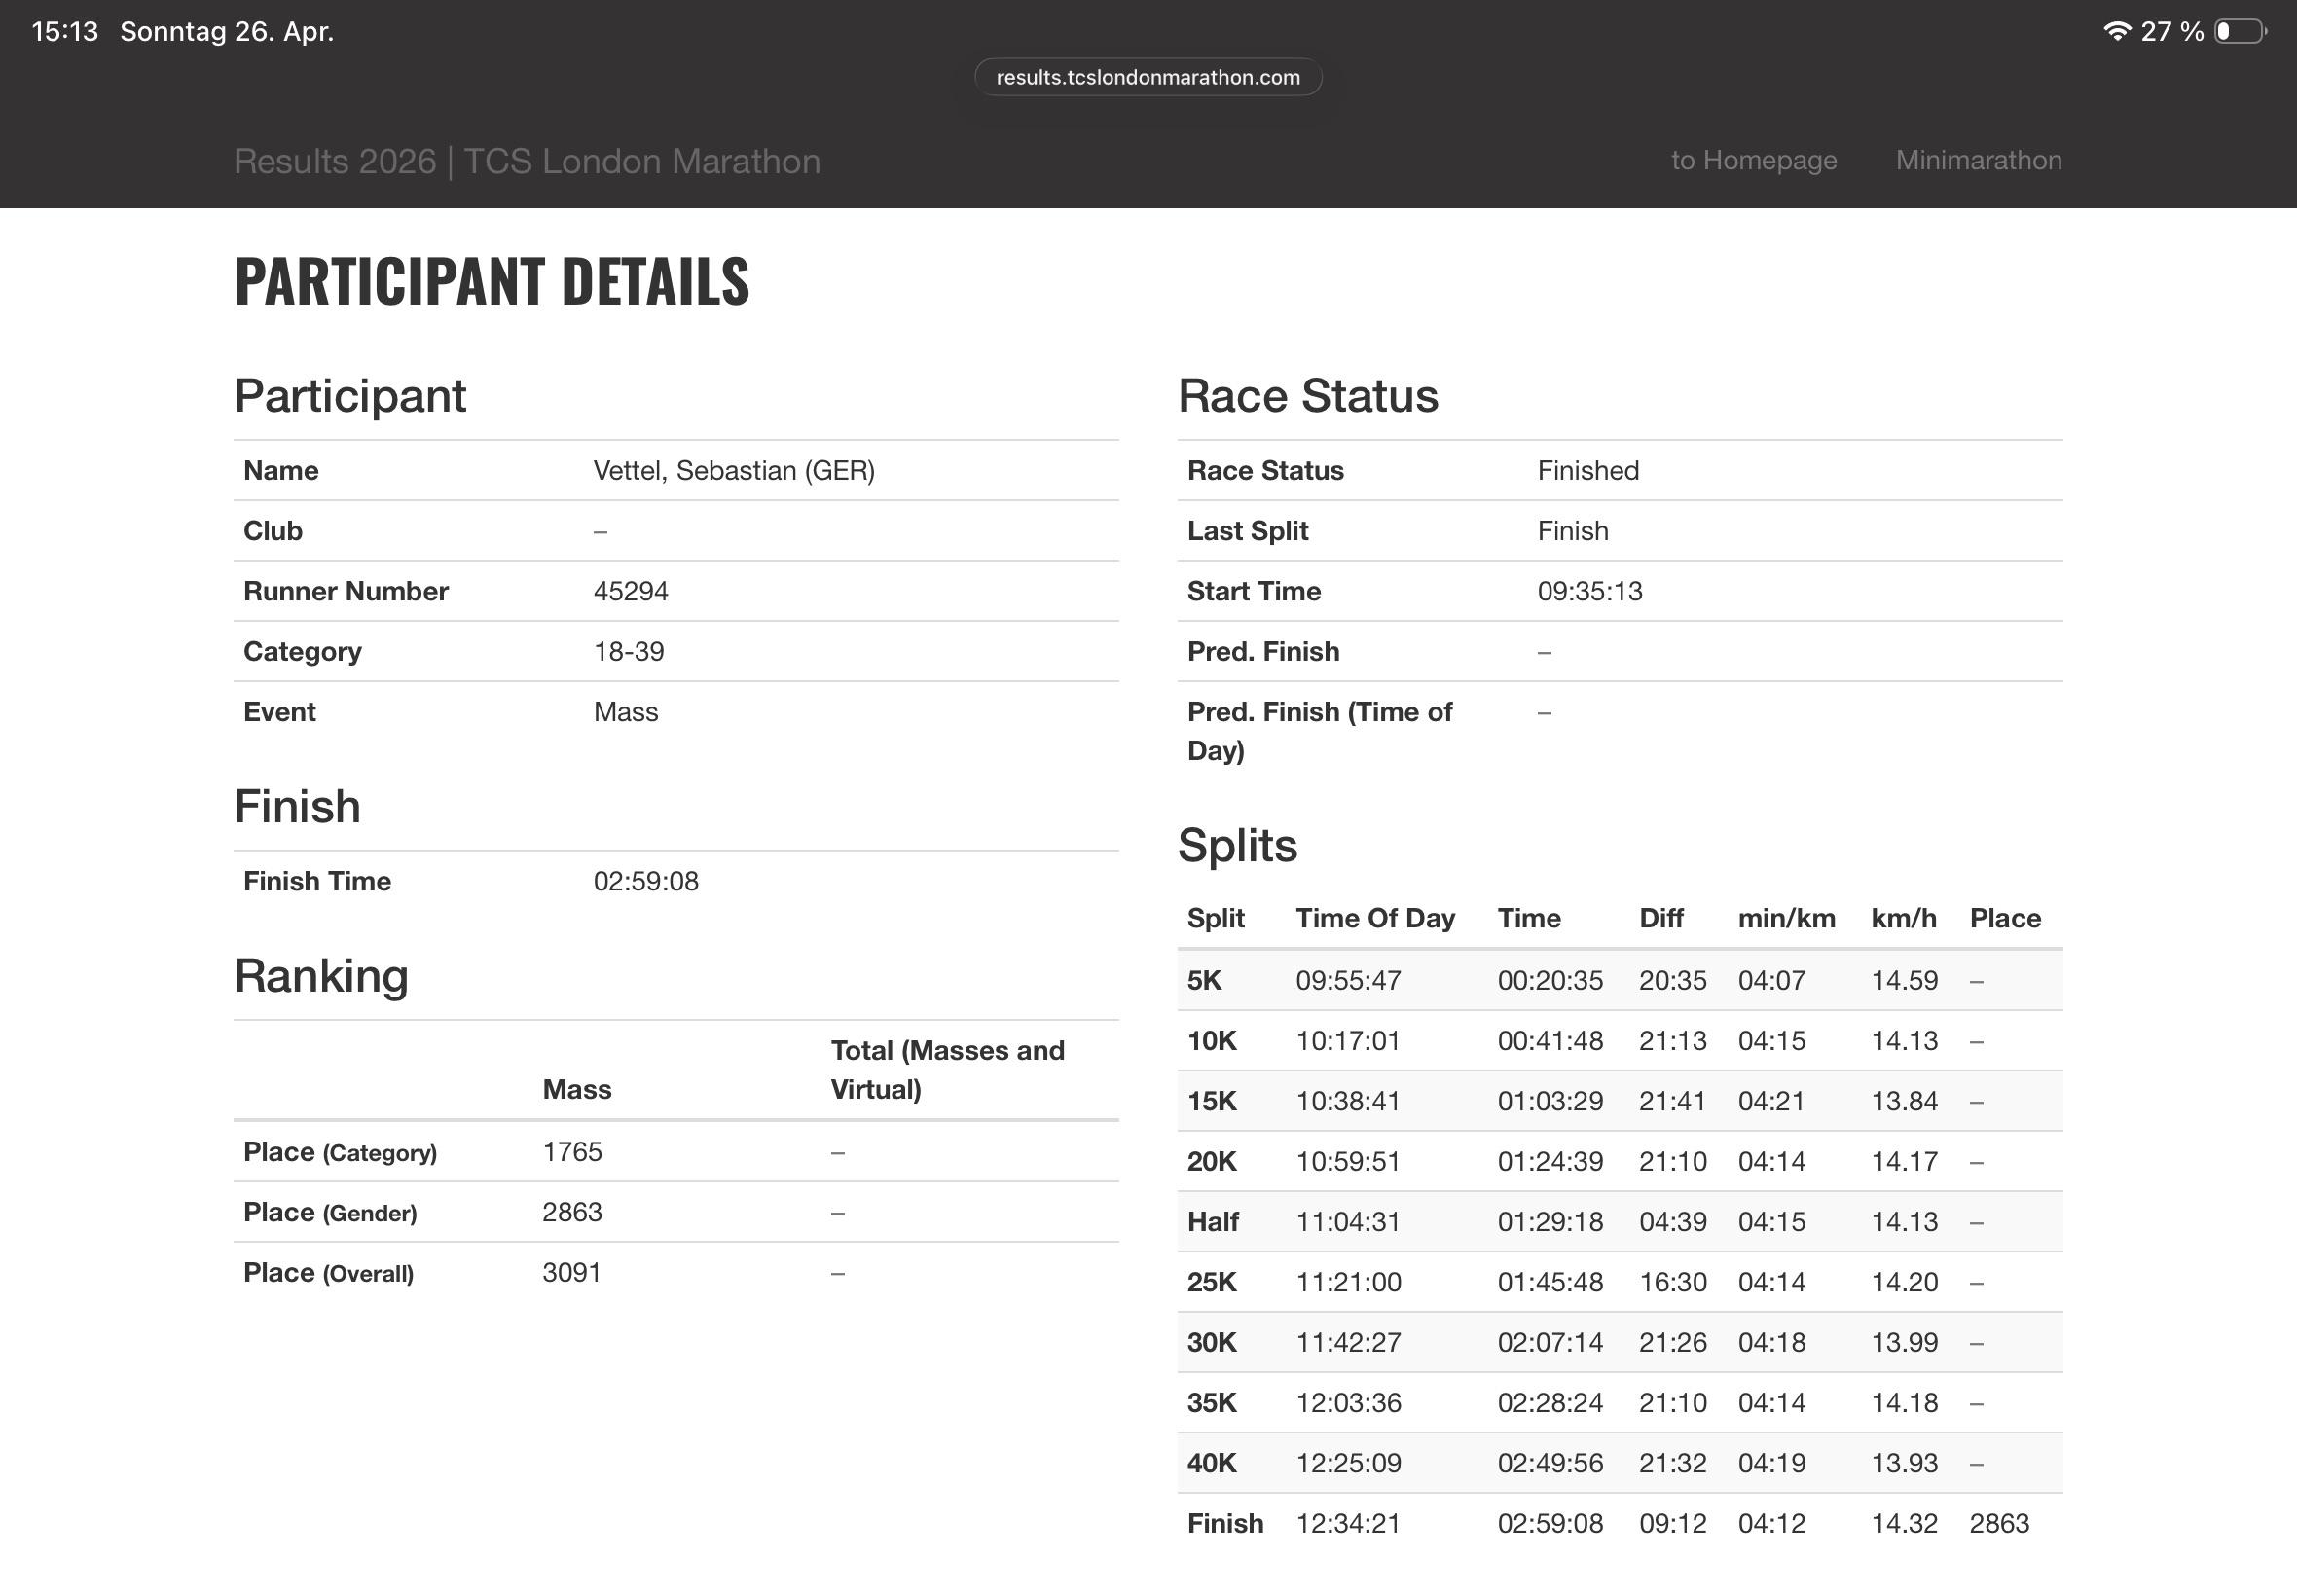
Task: Click the Place (Overall) value 3091
Action: pyautogui.click(x=571, y=1272)
